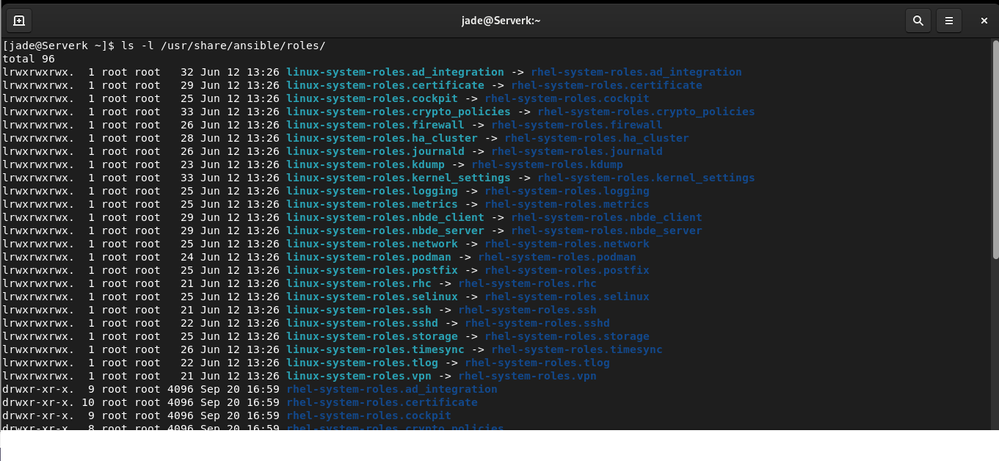
Task: Click the "total 96" output line
Action: tap(30, 59)
